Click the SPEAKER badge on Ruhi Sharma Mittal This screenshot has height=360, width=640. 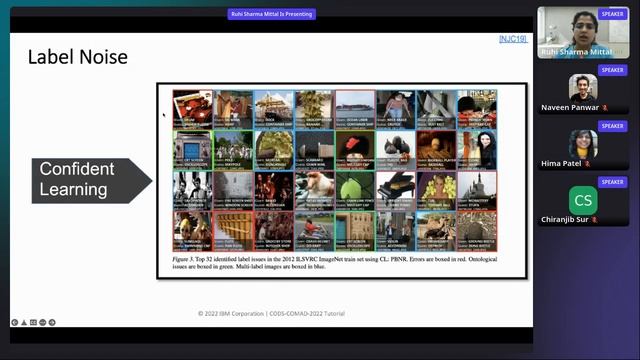613,14
